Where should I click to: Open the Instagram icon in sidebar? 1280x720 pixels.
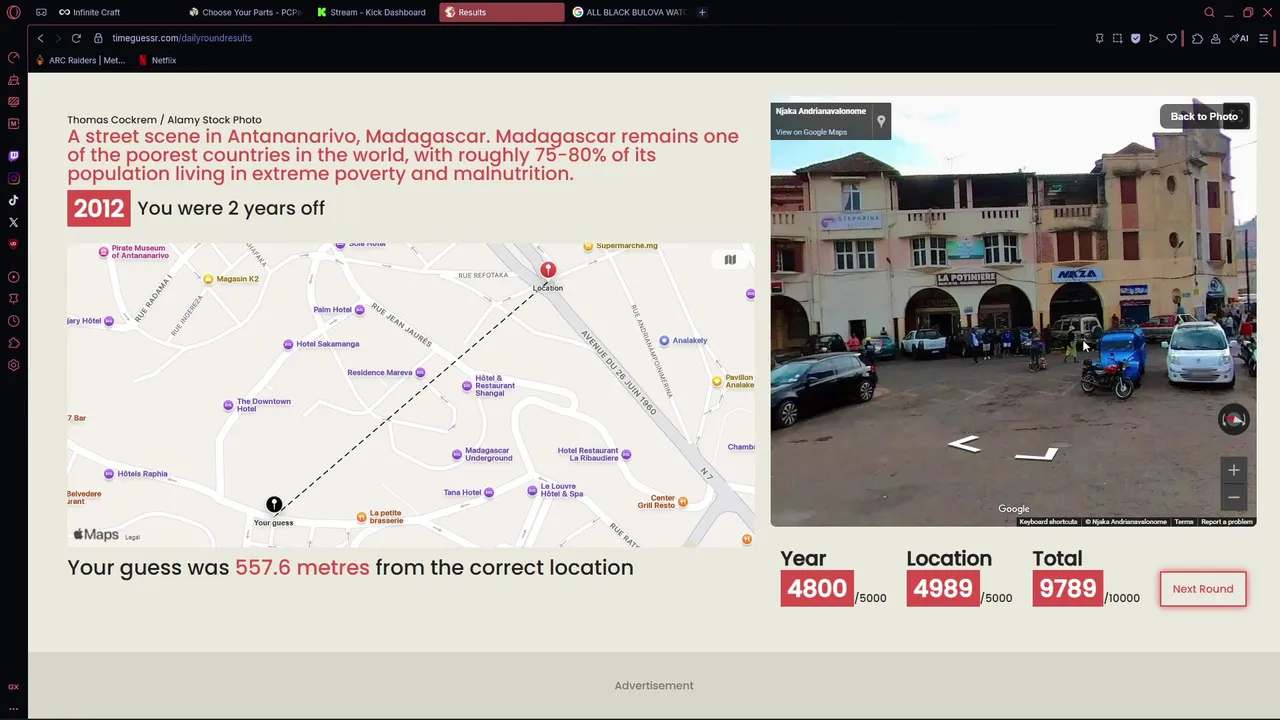pos(13,178)
